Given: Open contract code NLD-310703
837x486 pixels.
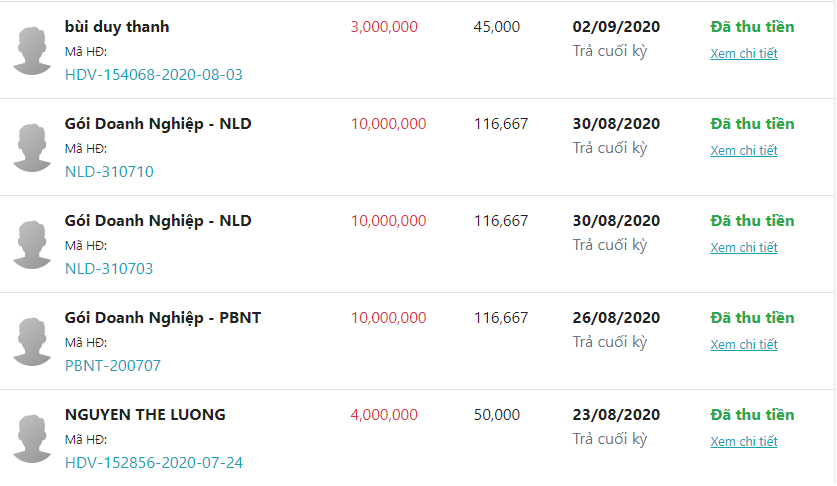Looking at the screenshot, I should click(x=109, y=269).
